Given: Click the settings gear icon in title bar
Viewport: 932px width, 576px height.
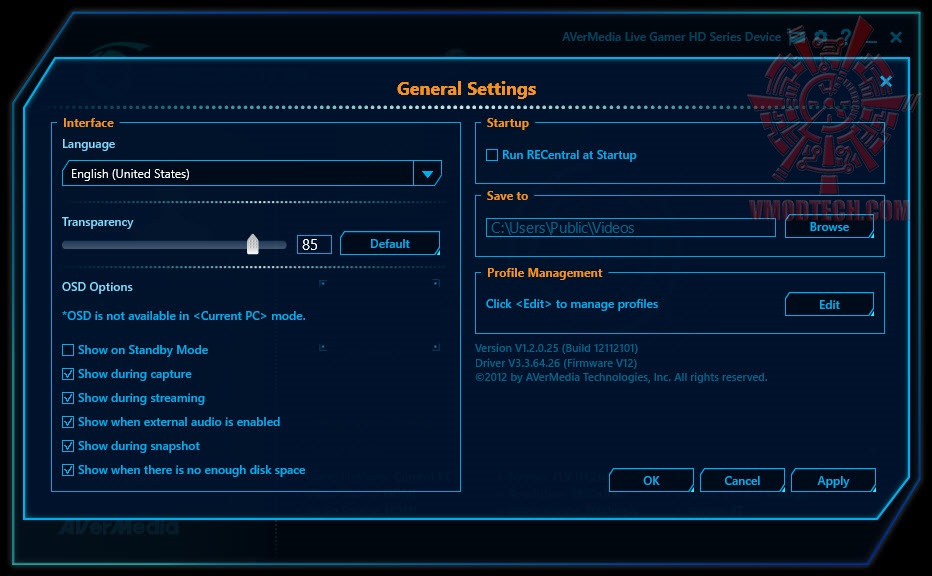Looking at the screenshot, I should [x=821, y=37].
